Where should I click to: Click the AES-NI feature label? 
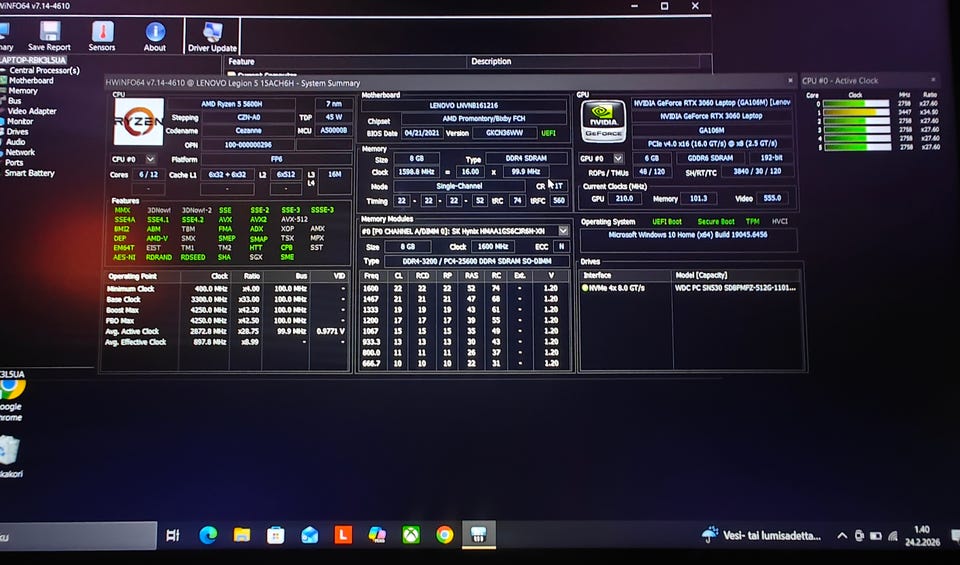coord(124,257)
